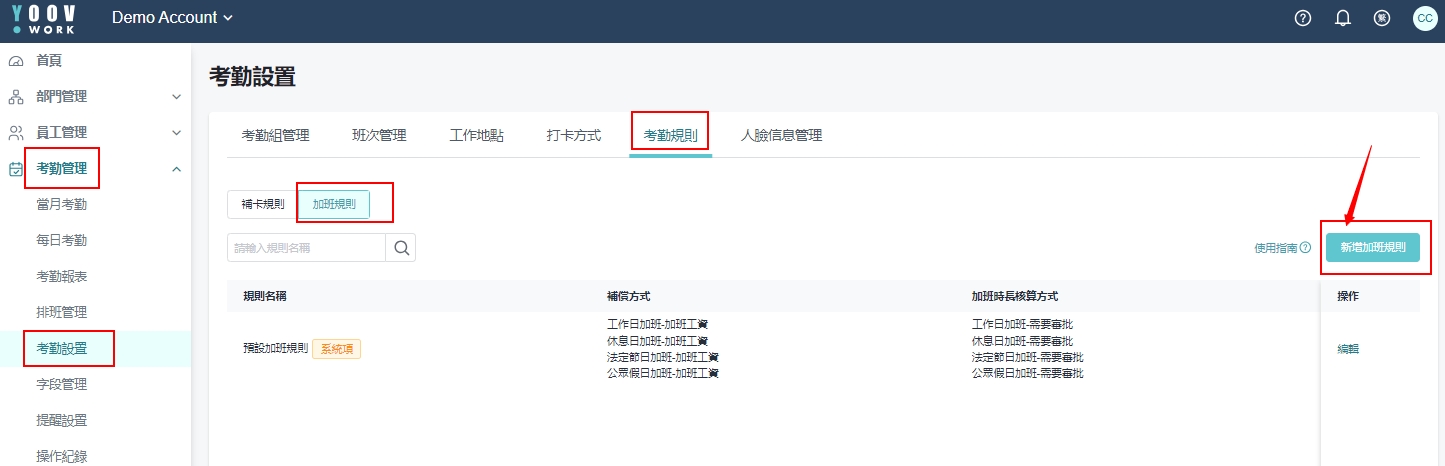
Task: Click the help question mark icon
Action: click(1302, 18)
